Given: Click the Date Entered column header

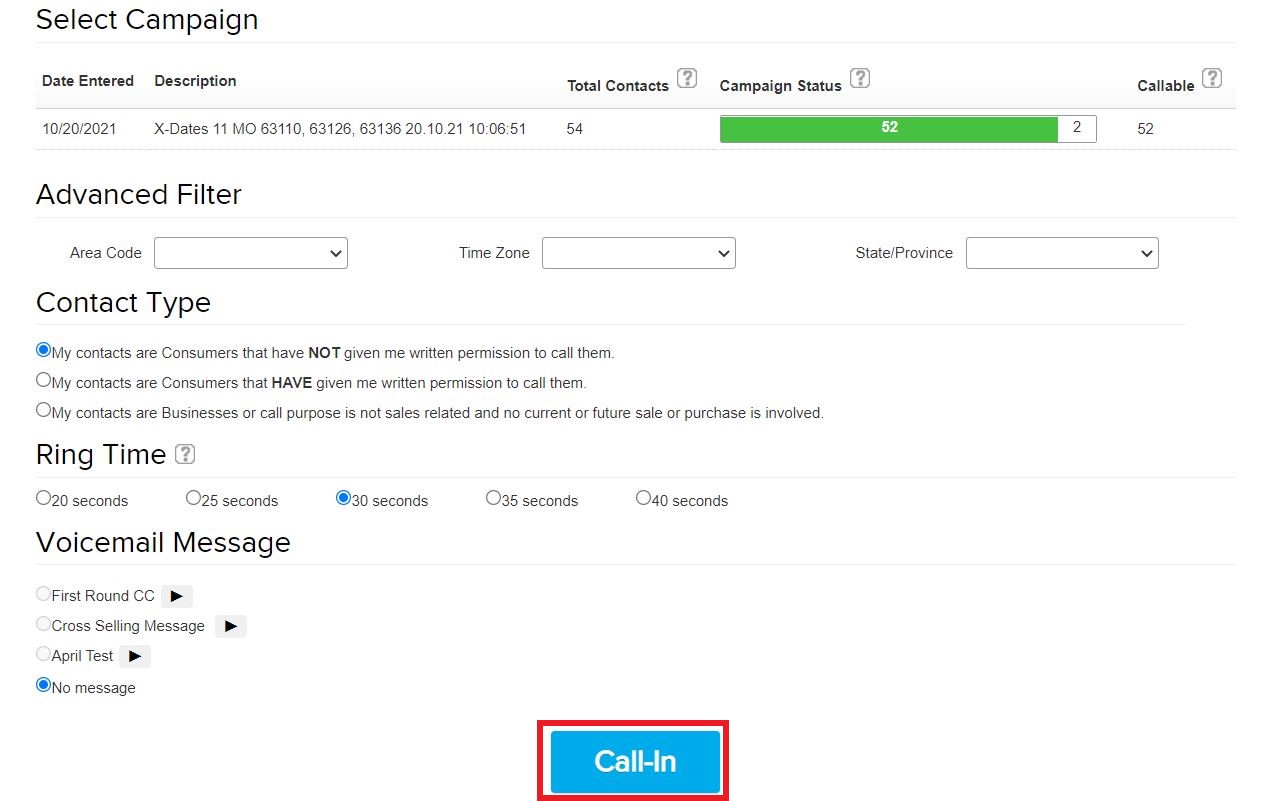Looking at the screenshot, I should coord(88,81).
